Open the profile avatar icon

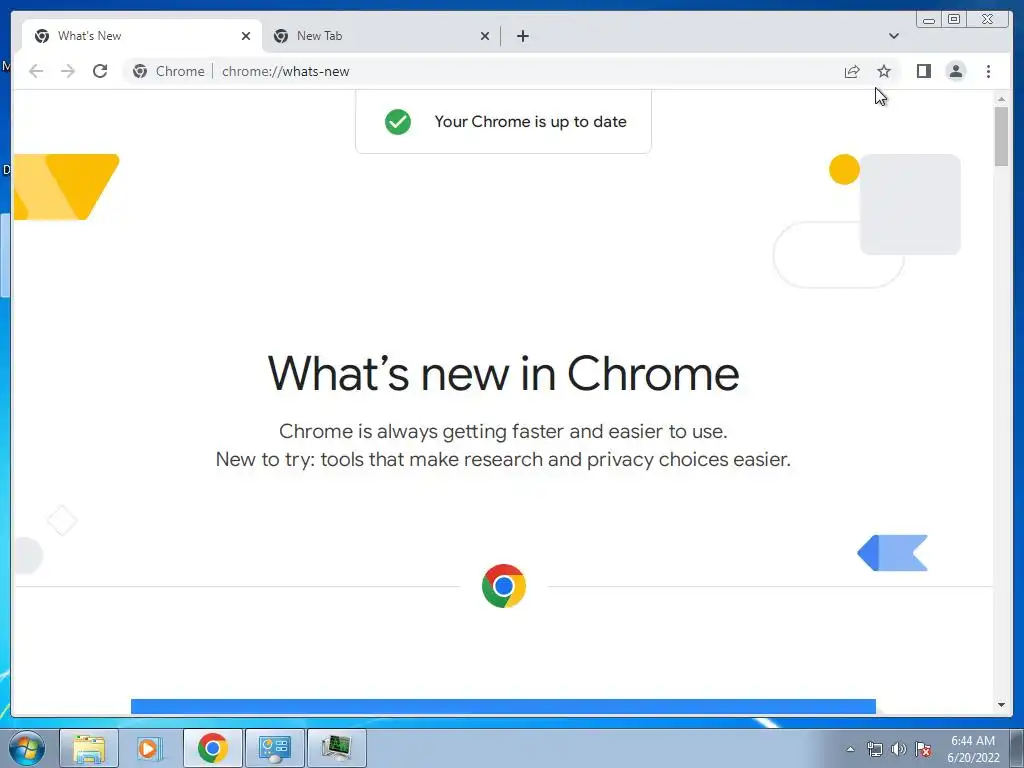955,71
